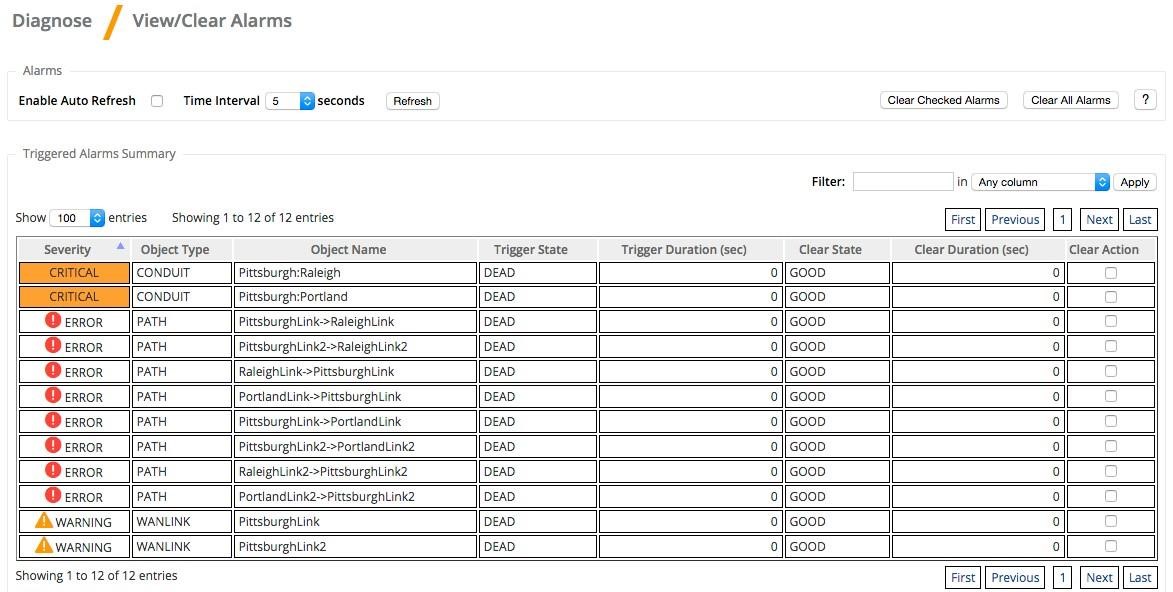Image resolution: width=1173 pixels, height=592 pixels.
Task: Click Last in top pagination
Action: [1140, 219]
